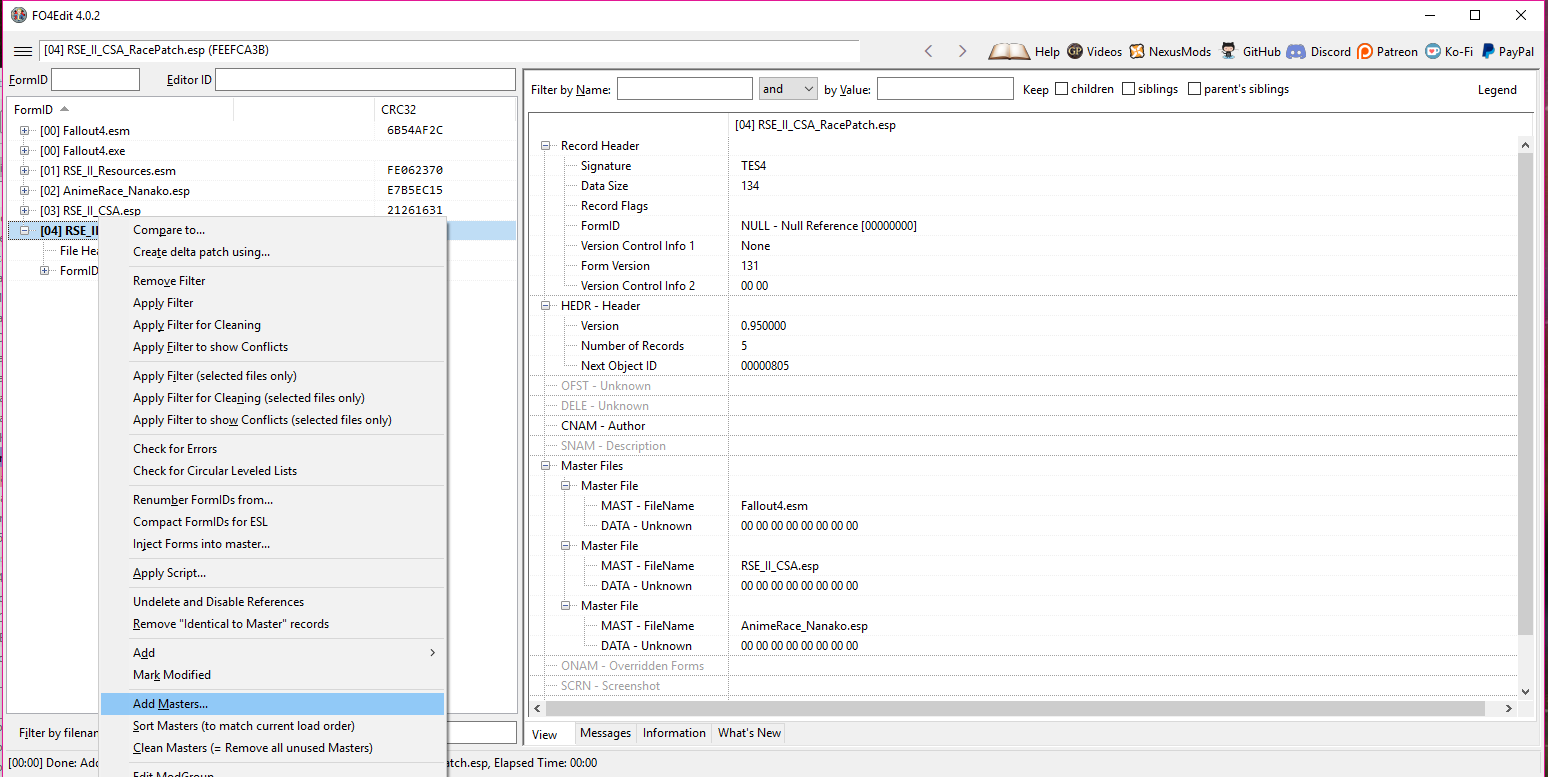Image resolution: width=1548 pixels, height=777 pixels.
Task: Focus the Filter by Name field
Action: click(685, 89)
